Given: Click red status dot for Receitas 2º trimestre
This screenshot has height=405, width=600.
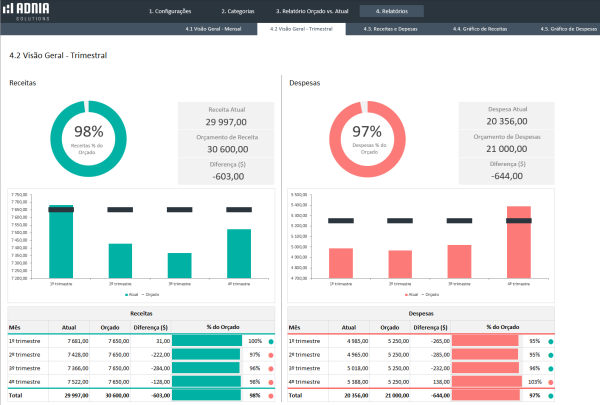Looking at the screenshot, I should point(270,355).
